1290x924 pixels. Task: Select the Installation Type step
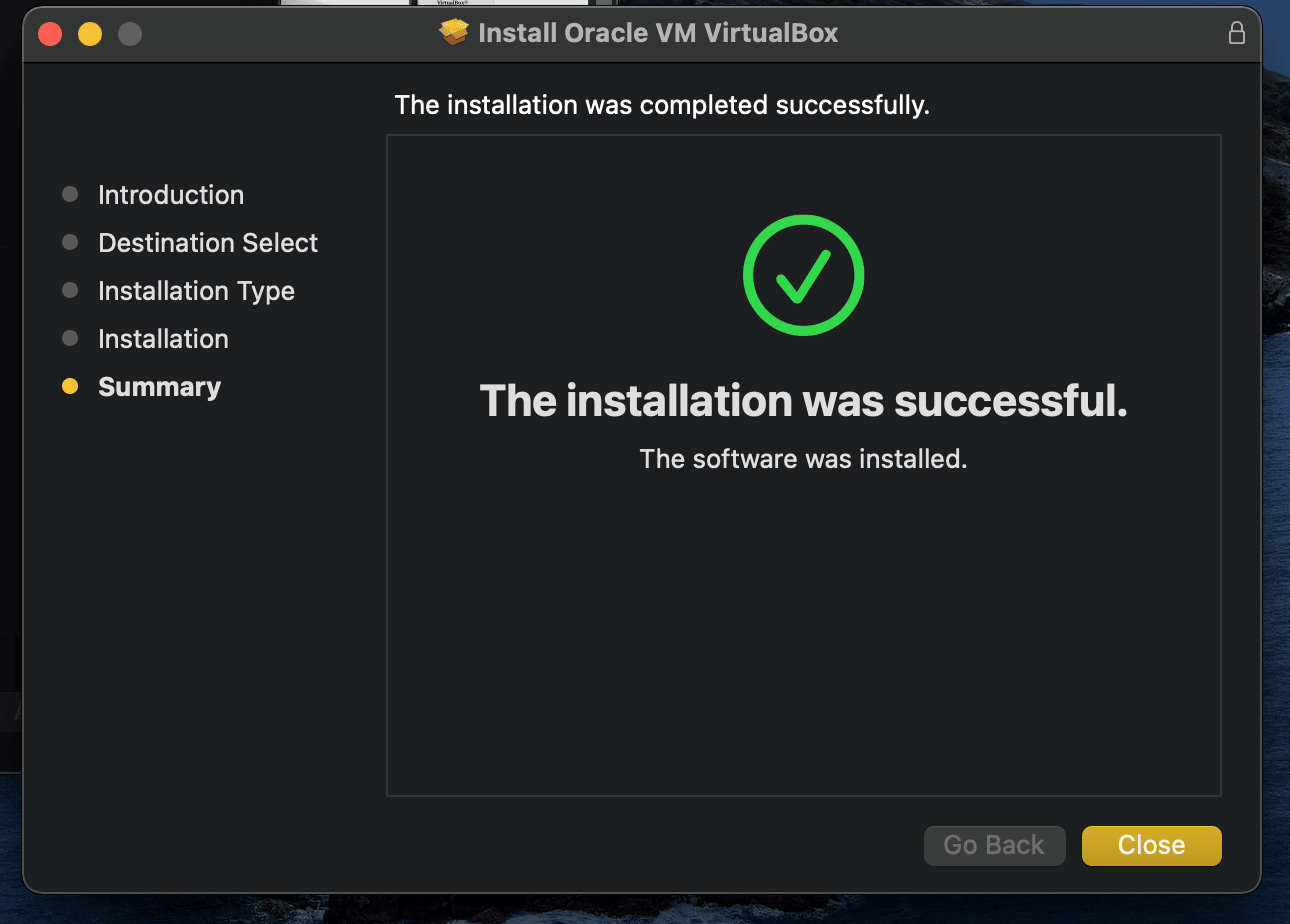[x=196, y=290]
